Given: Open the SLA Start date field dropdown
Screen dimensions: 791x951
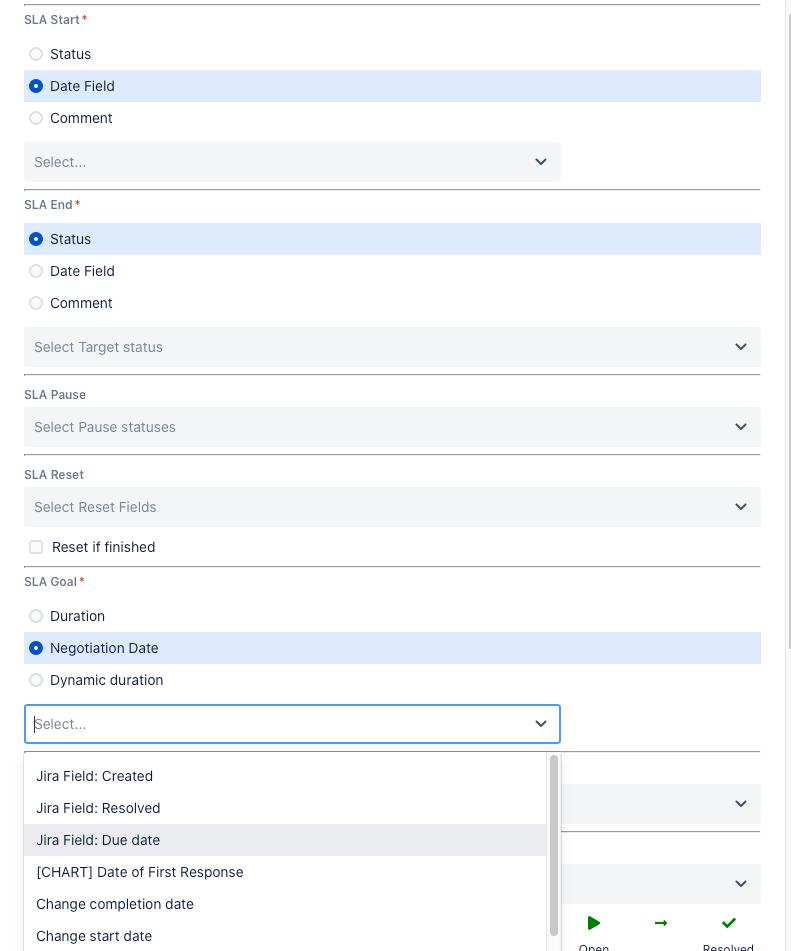Looking at the screenshot, I should [x=292, y=162].
